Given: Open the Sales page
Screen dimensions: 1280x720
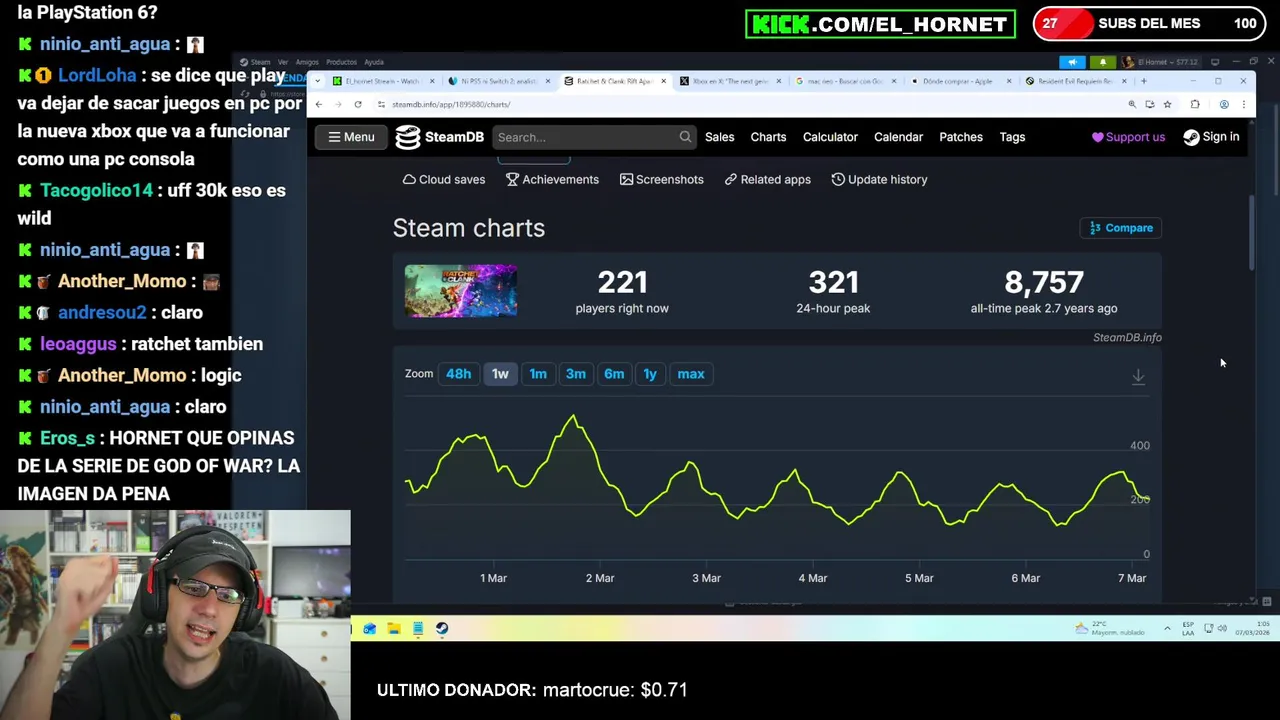Looking at the screenshot, I should [719, 137].
